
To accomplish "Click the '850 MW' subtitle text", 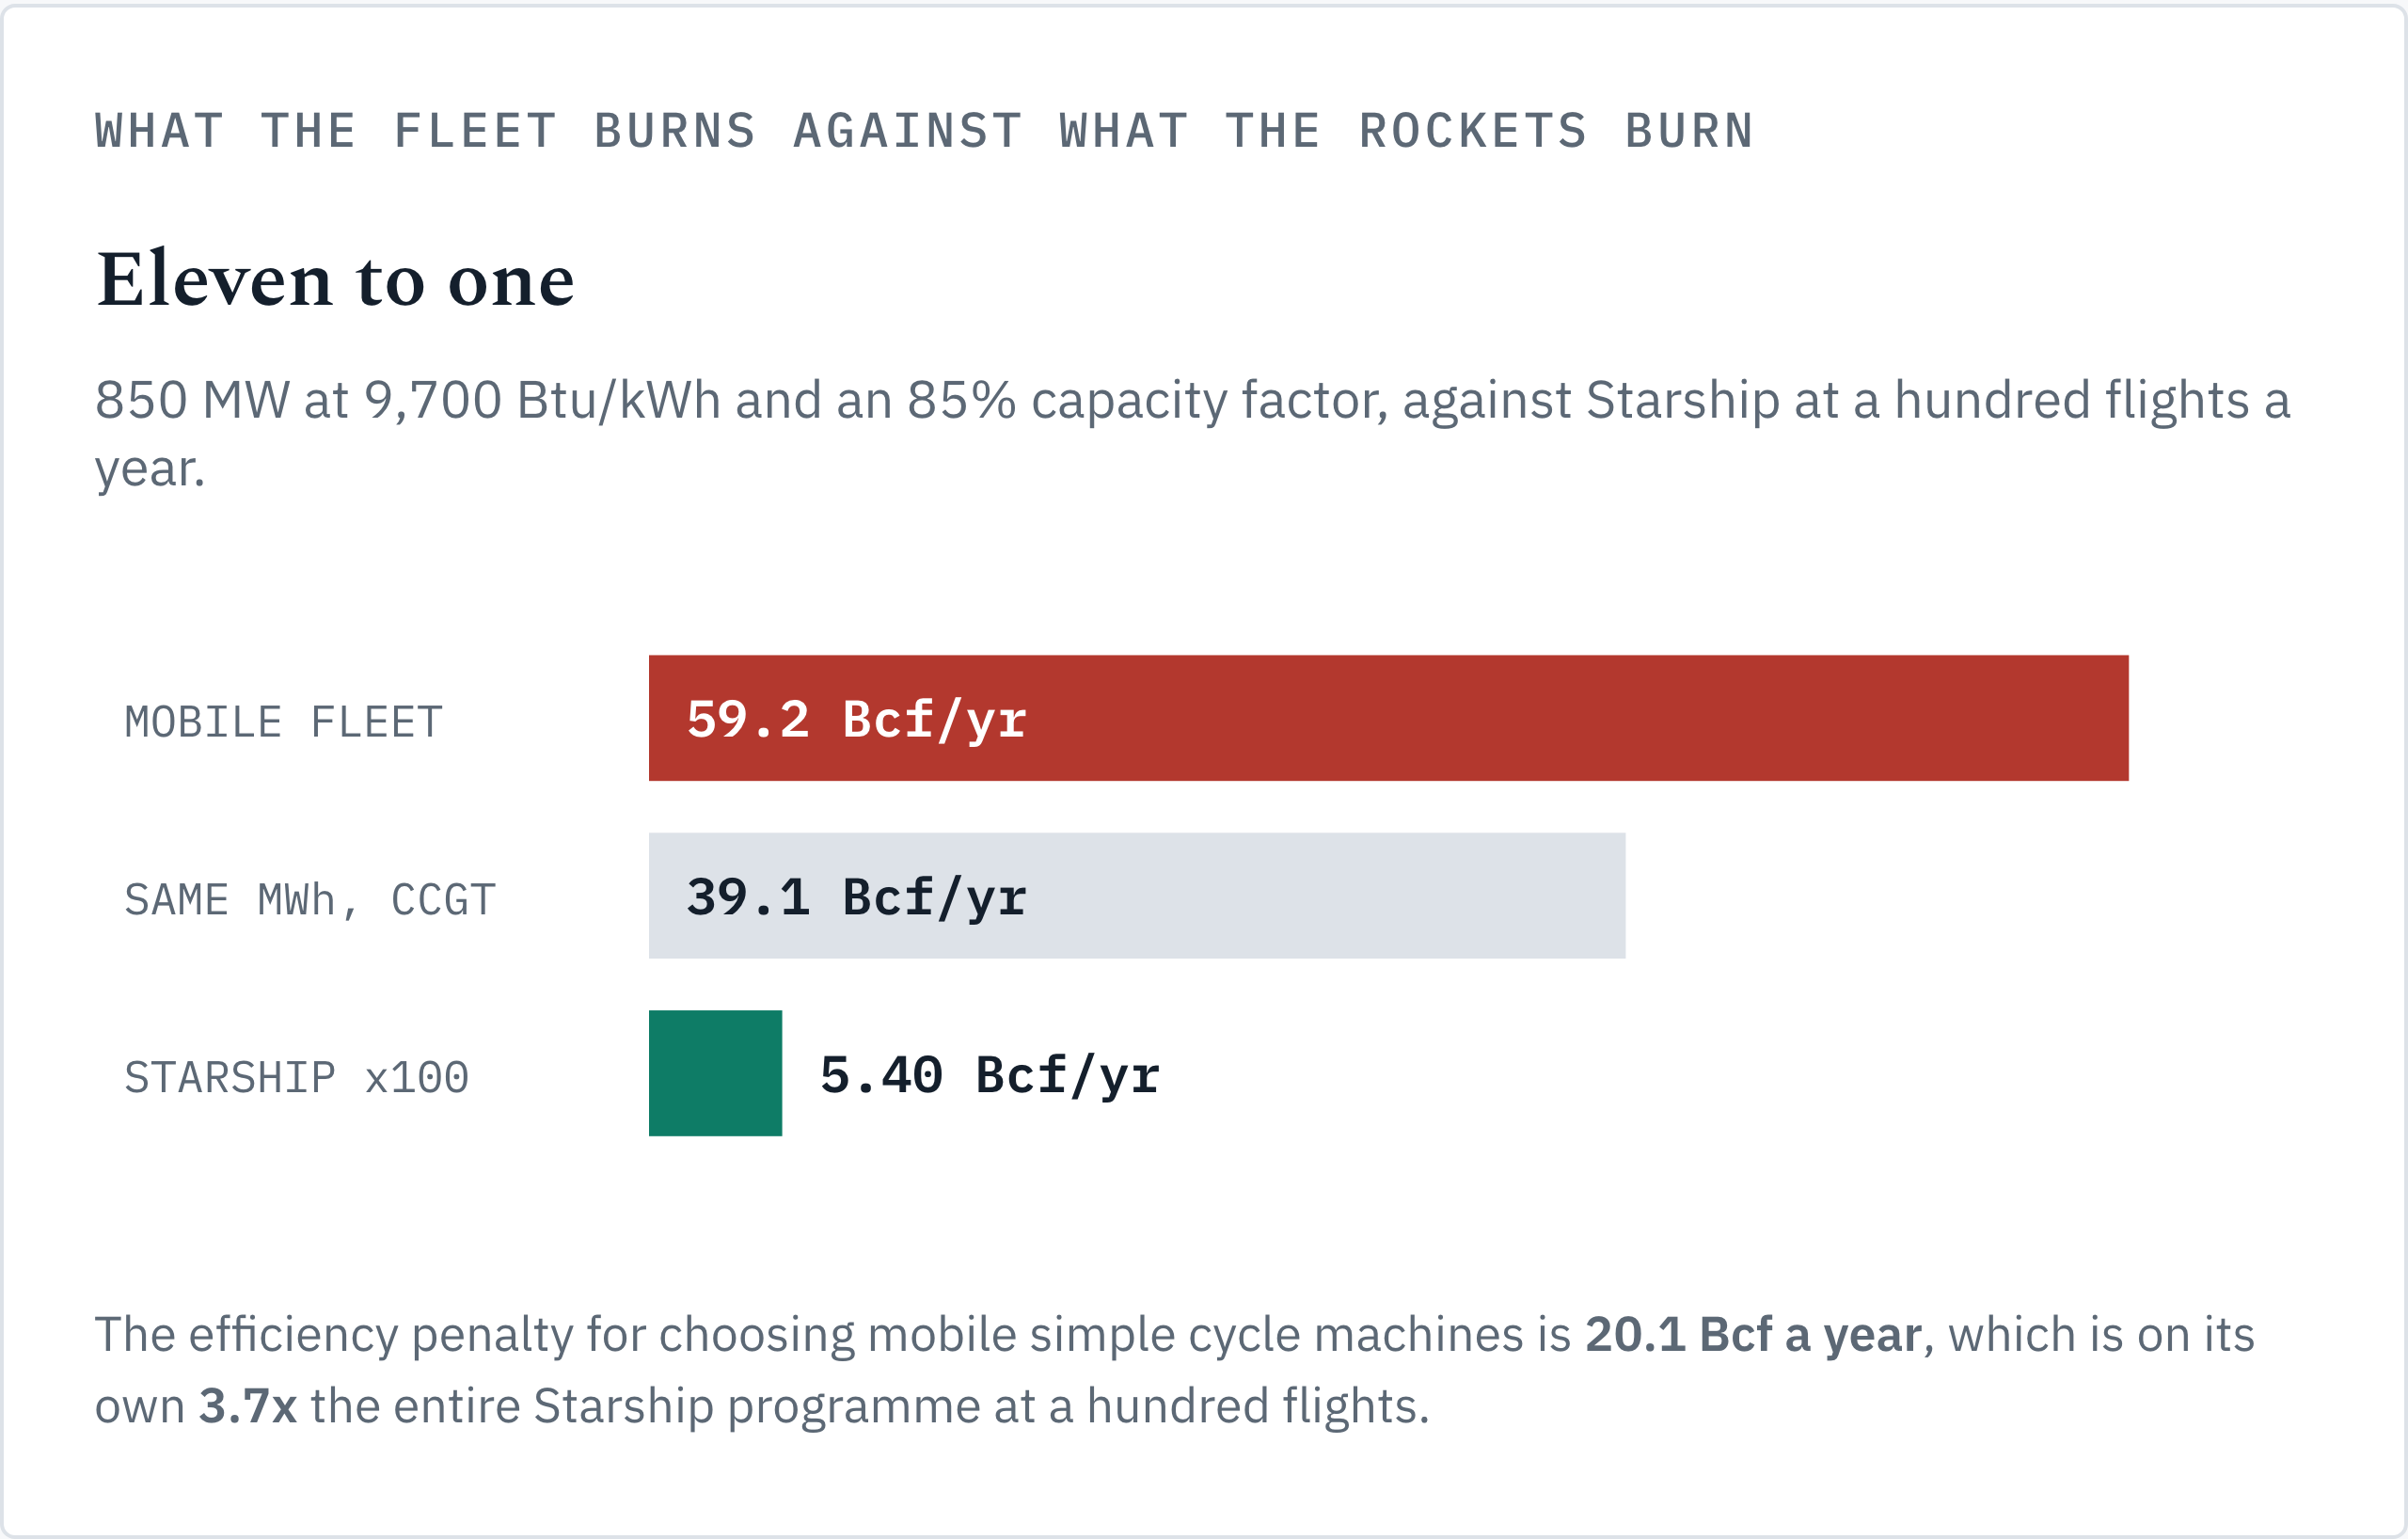I will (192, 400).
